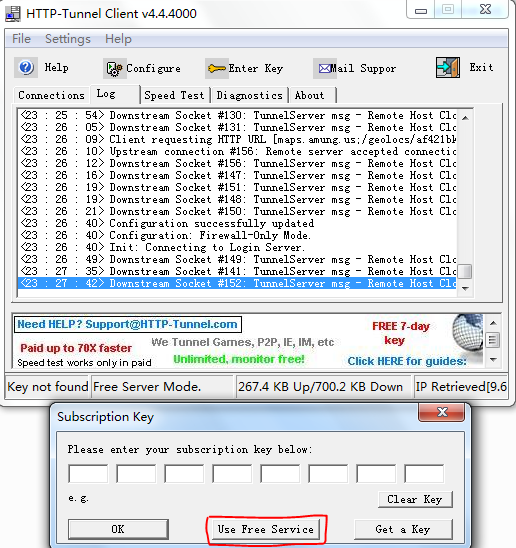Select 'Client requesting HTTP URL' log line

click(237, 139)
